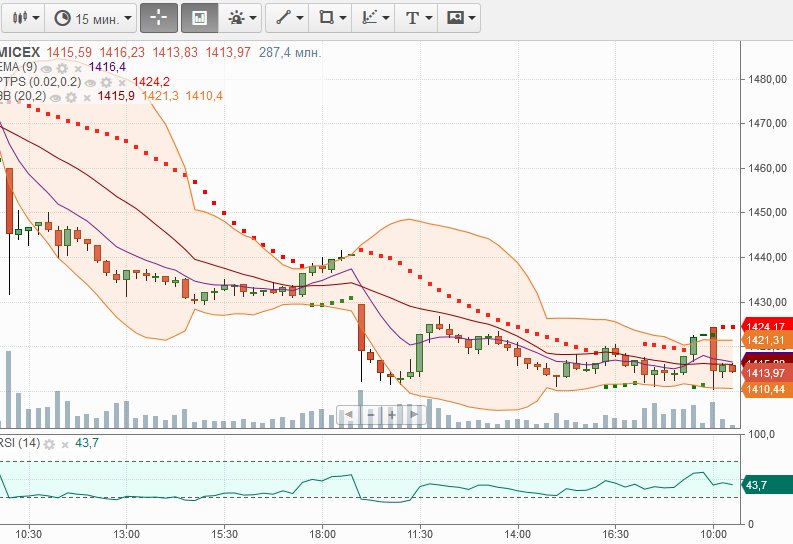Viewport: 793px width, 544px height.
Task: Open the PTPS indicator settings gear
Action: click(x=104, y=82)
